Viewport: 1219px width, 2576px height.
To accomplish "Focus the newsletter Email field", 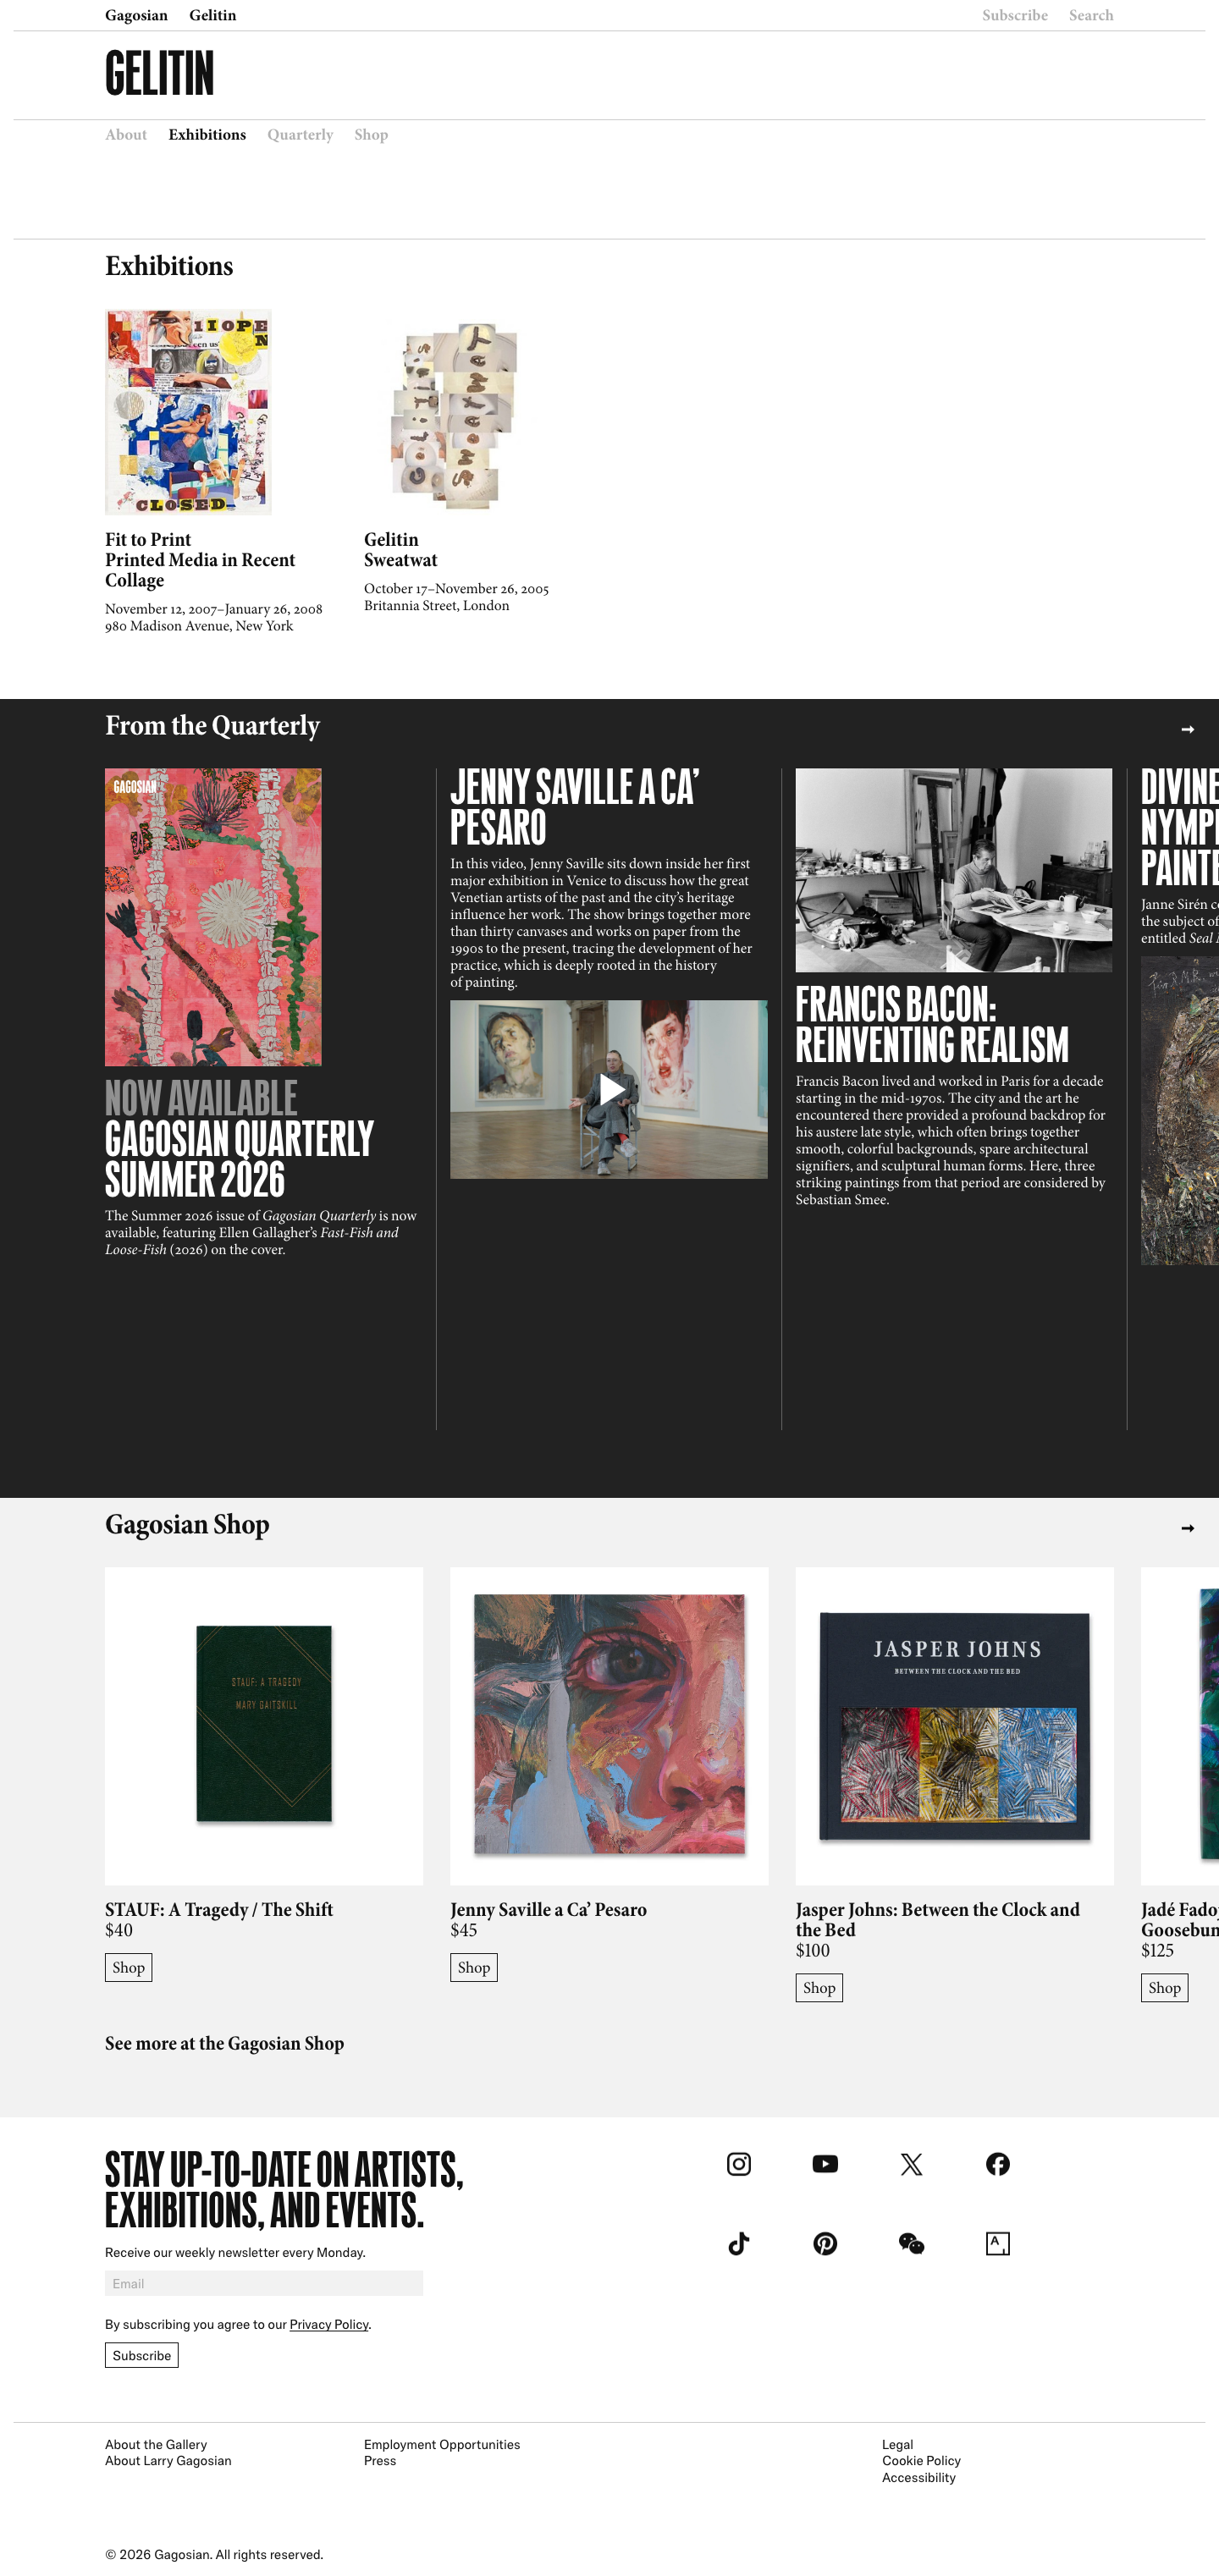I will point(264,2283).
